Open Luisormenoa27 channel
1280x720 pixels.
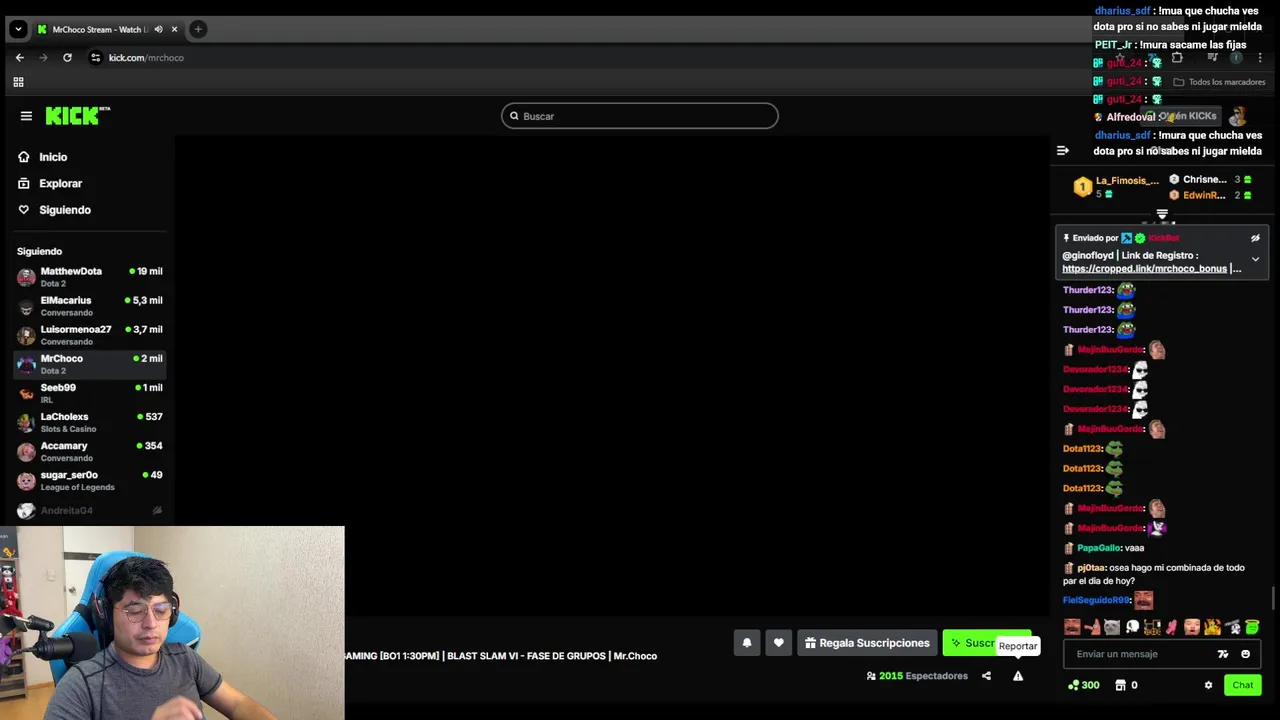coord(90,335)
